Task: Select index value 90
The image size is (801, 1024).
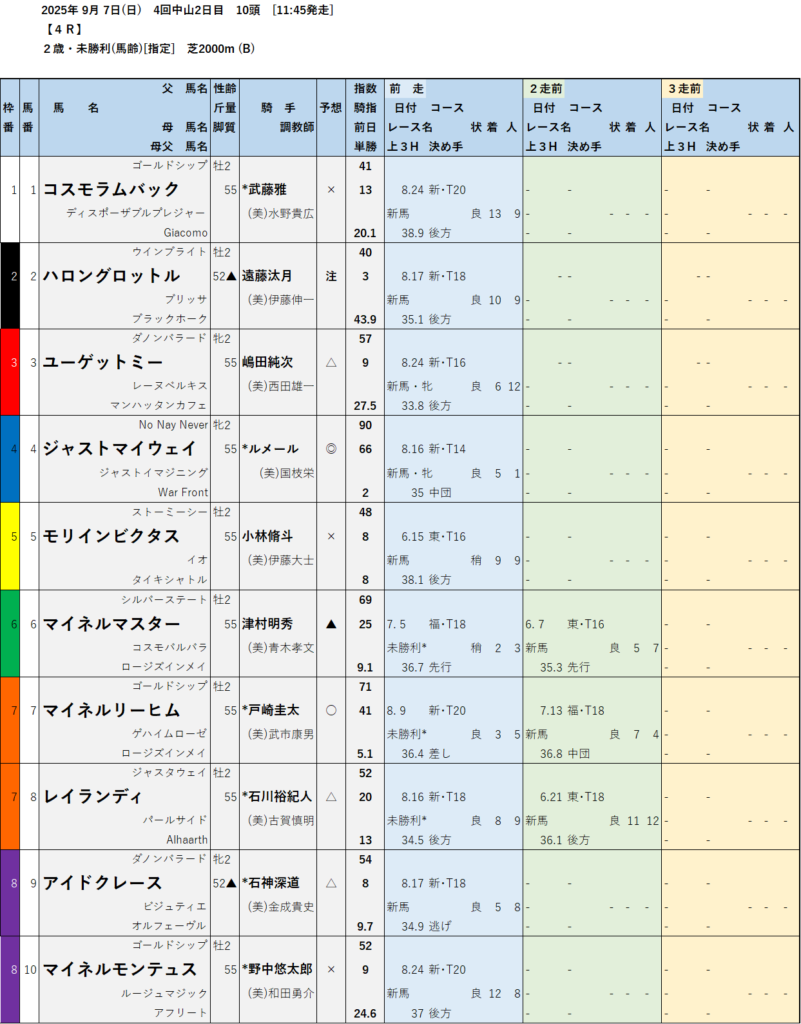Action: (365, 425)
